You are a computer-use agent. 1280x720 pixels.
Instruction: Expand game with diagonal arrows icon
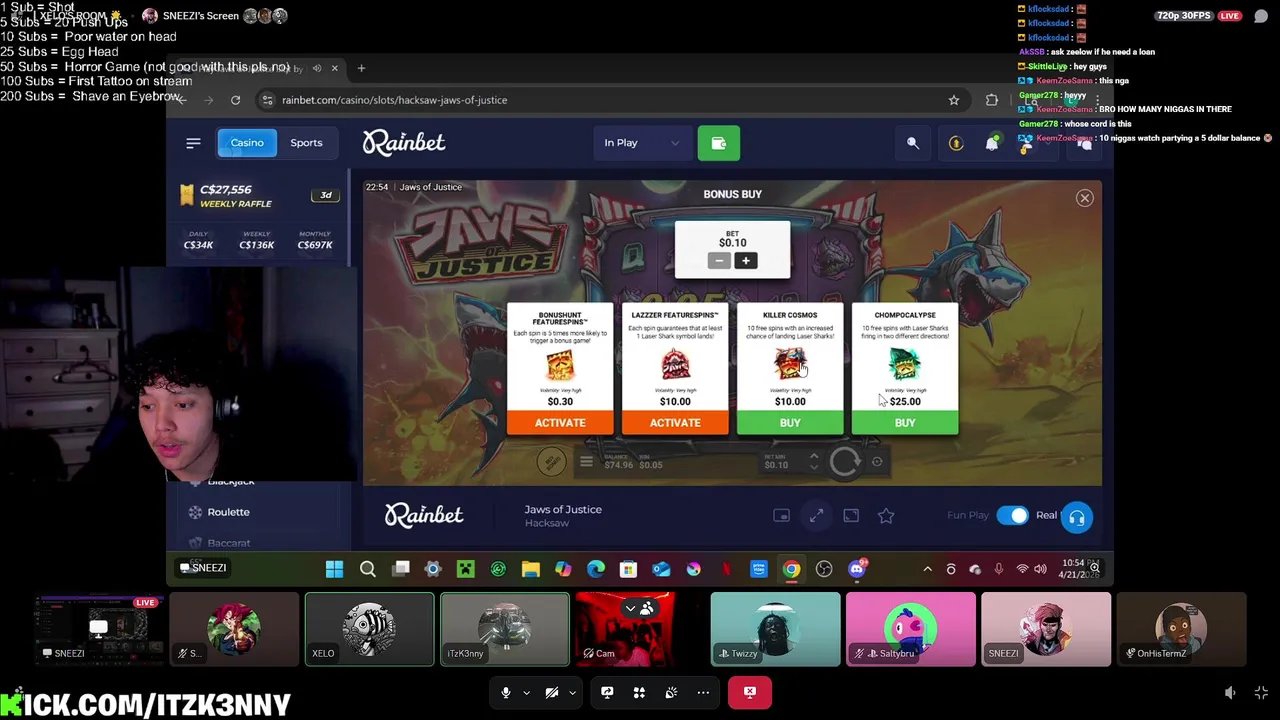coord(816,516)
